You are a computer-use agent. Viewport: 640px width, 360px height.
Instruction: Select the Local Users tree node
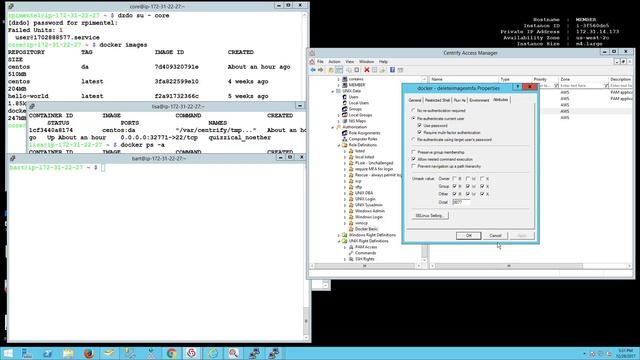(x=358, y=103)
